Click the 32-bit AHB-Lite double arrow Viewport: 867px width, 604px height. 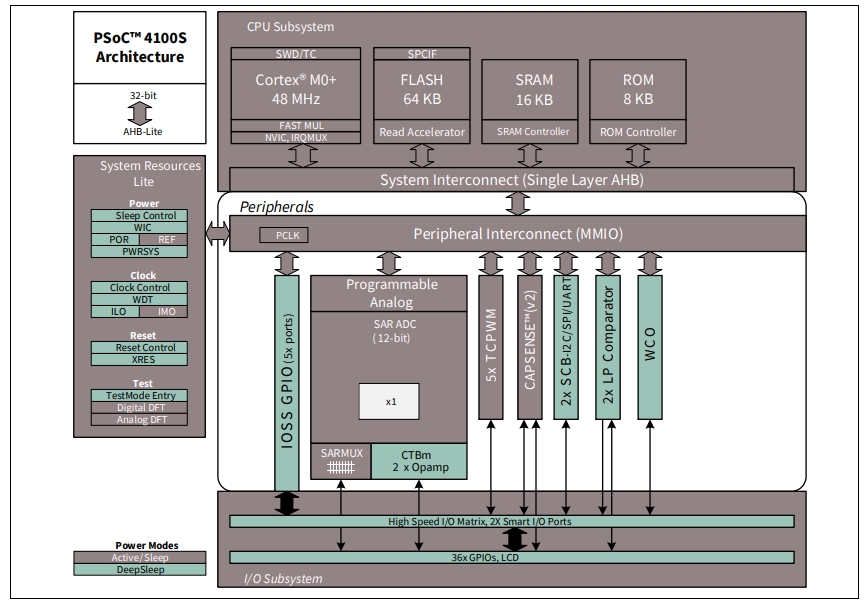pos(140,114)
